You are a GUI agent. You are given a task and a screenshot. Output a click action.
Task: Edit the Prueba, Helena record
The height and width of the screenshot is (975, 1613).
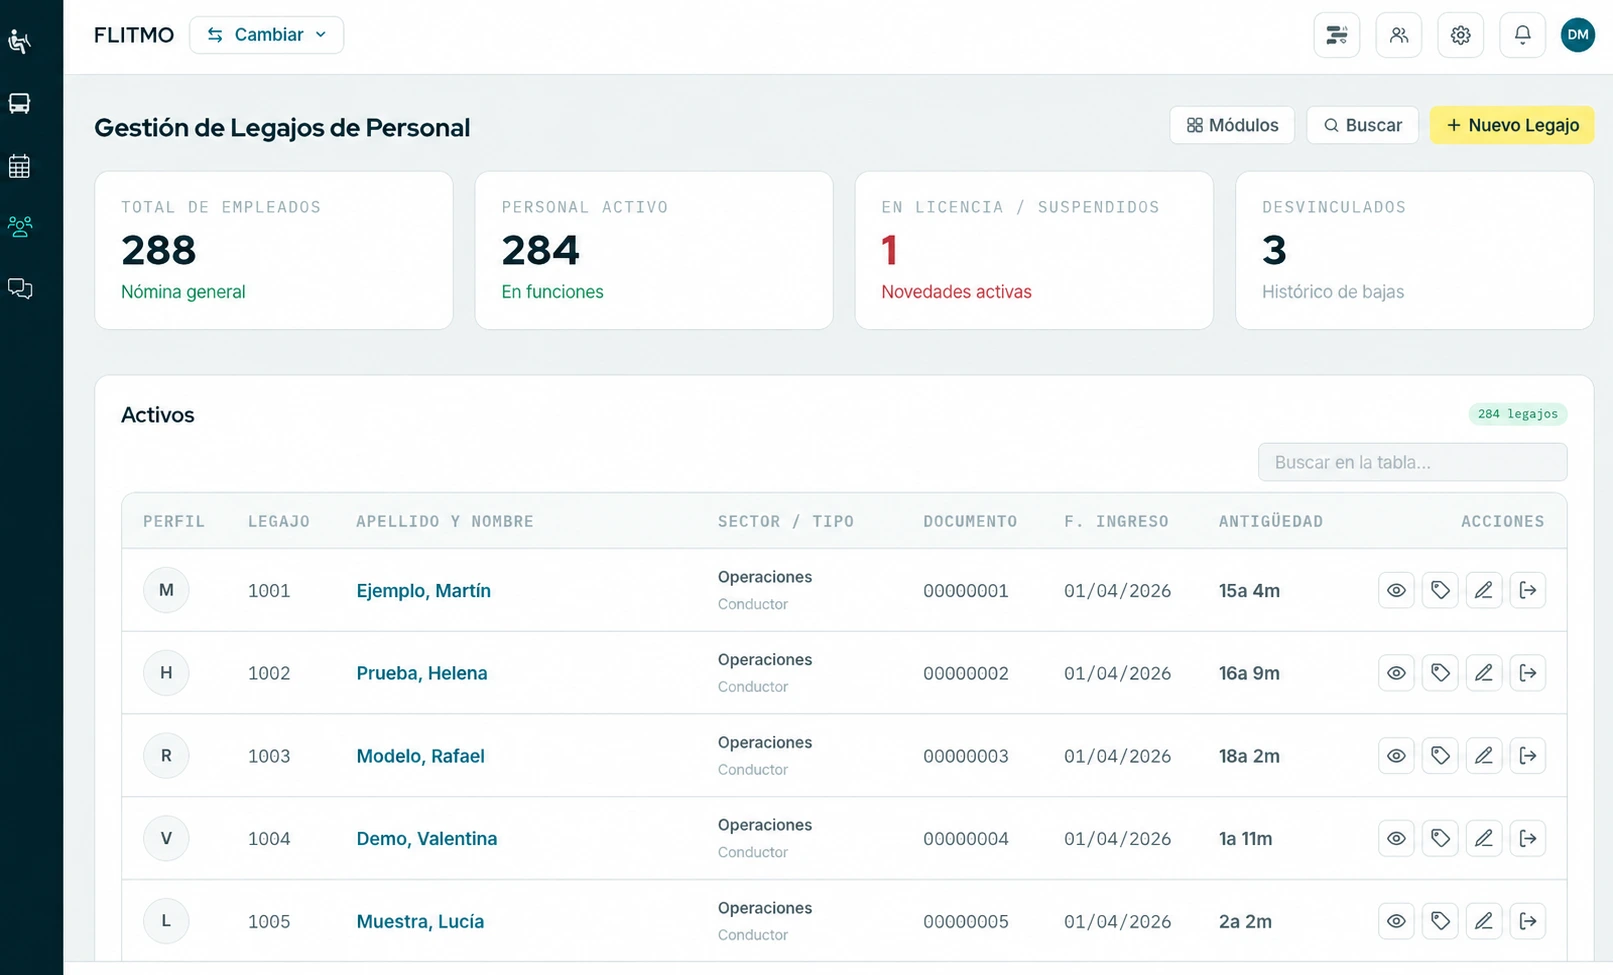coord(1484,673)
